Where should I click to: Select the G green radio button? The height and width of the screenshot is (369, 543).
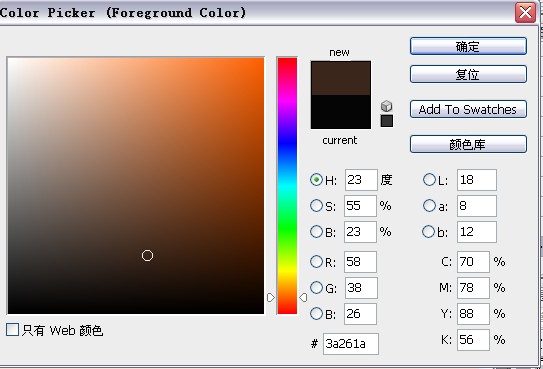(316, 288)
